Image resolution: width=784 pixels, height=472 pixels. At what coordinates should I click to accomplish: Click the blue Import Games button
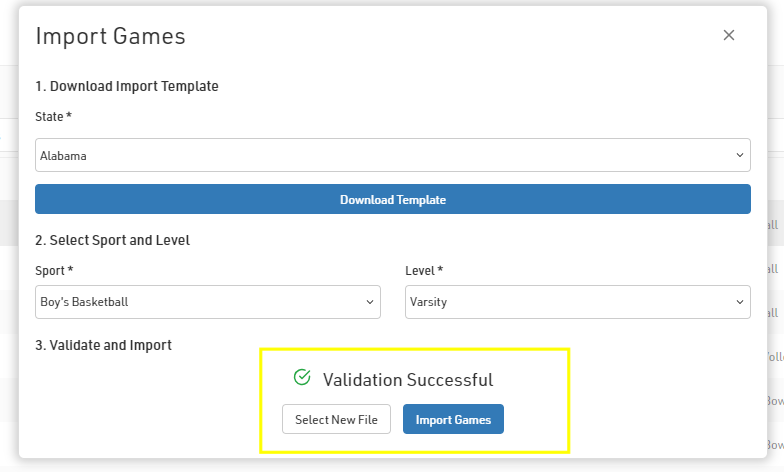453,420
